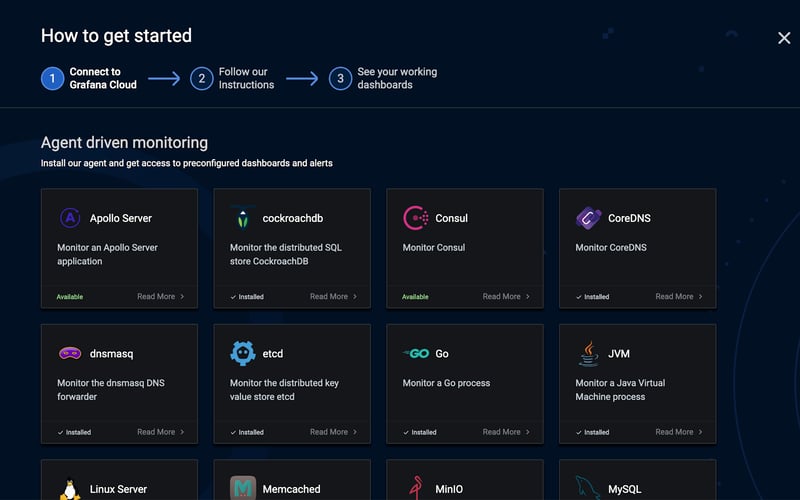Click Monitor a Go process description
Screen dimensions: 800x500
click(446, 383)
